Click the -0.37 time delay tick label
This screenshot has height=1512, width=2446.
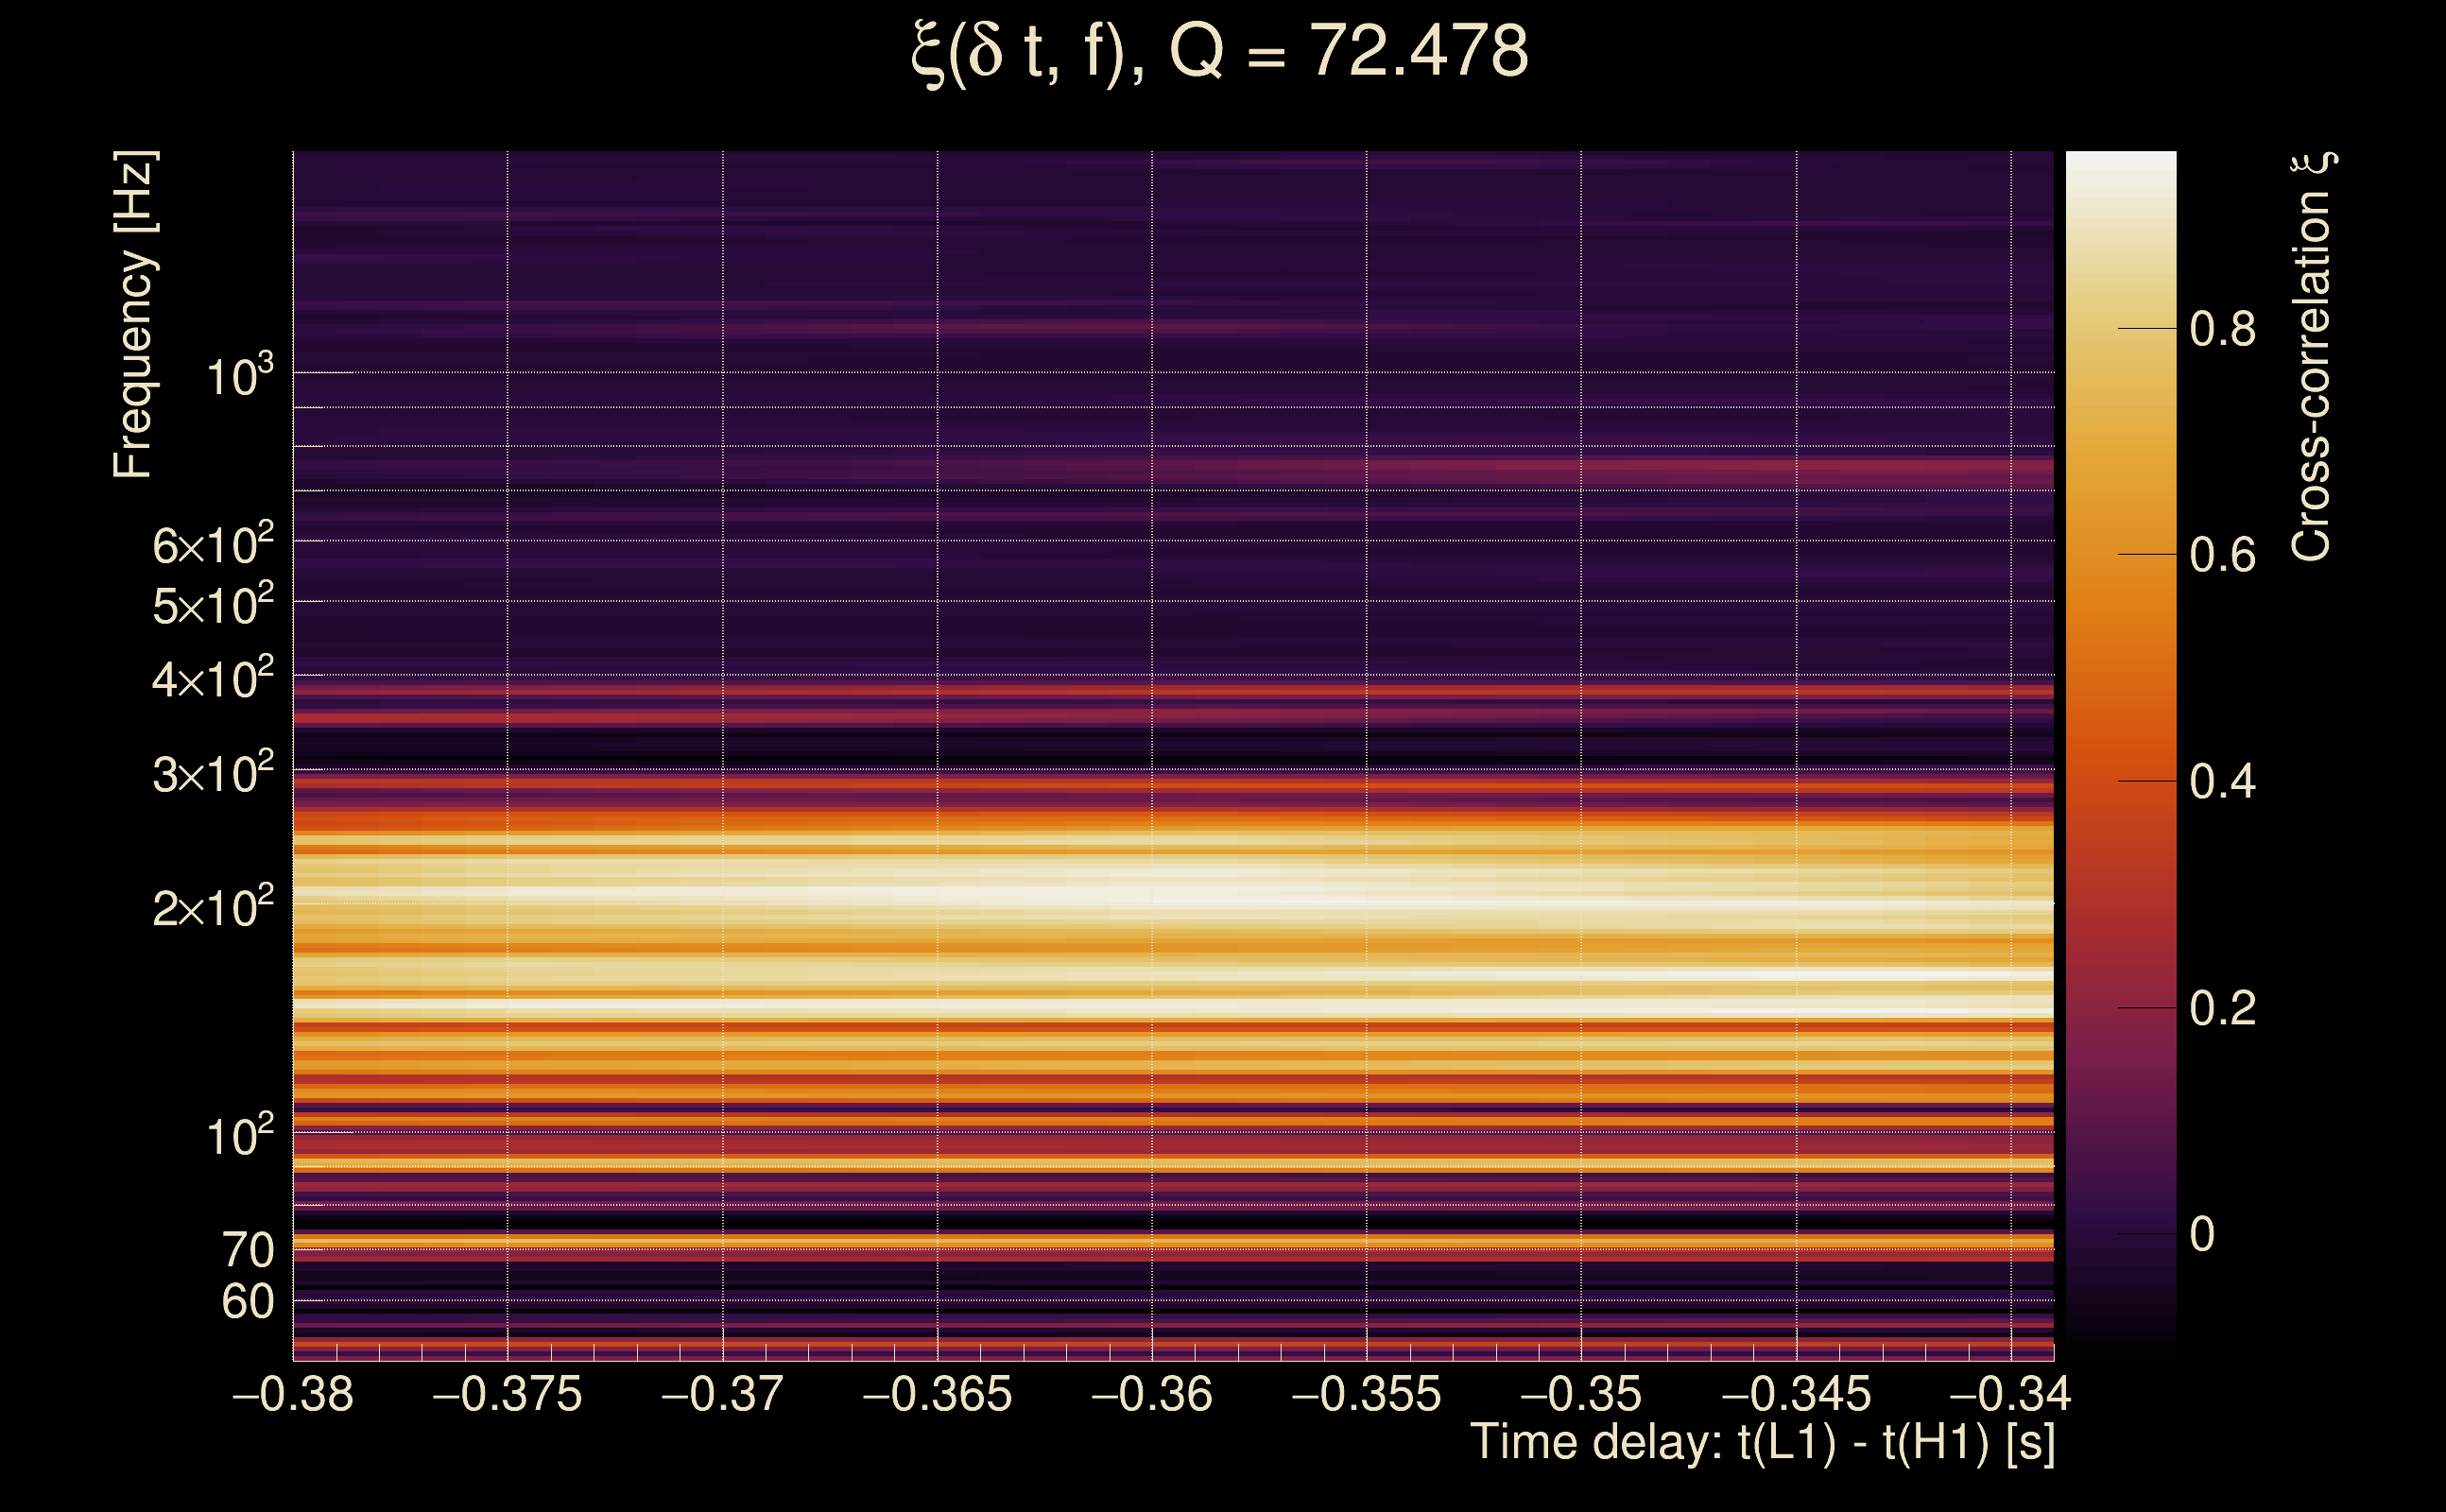coord(722,1394)
